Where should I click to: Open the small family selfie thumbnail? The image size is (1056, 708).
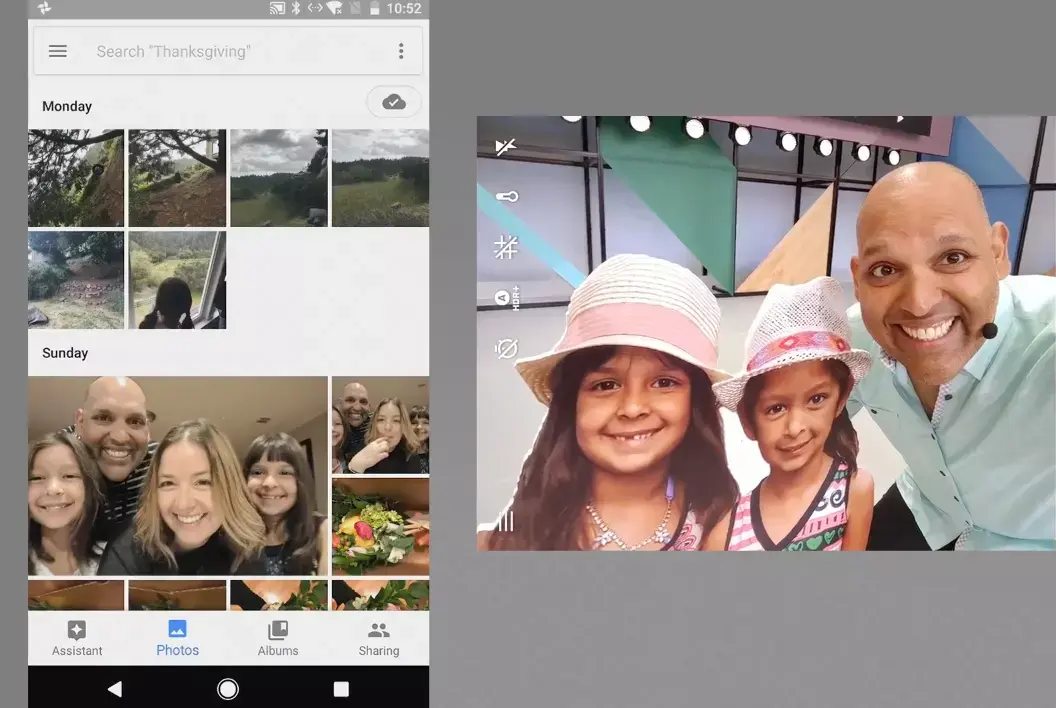381,425
